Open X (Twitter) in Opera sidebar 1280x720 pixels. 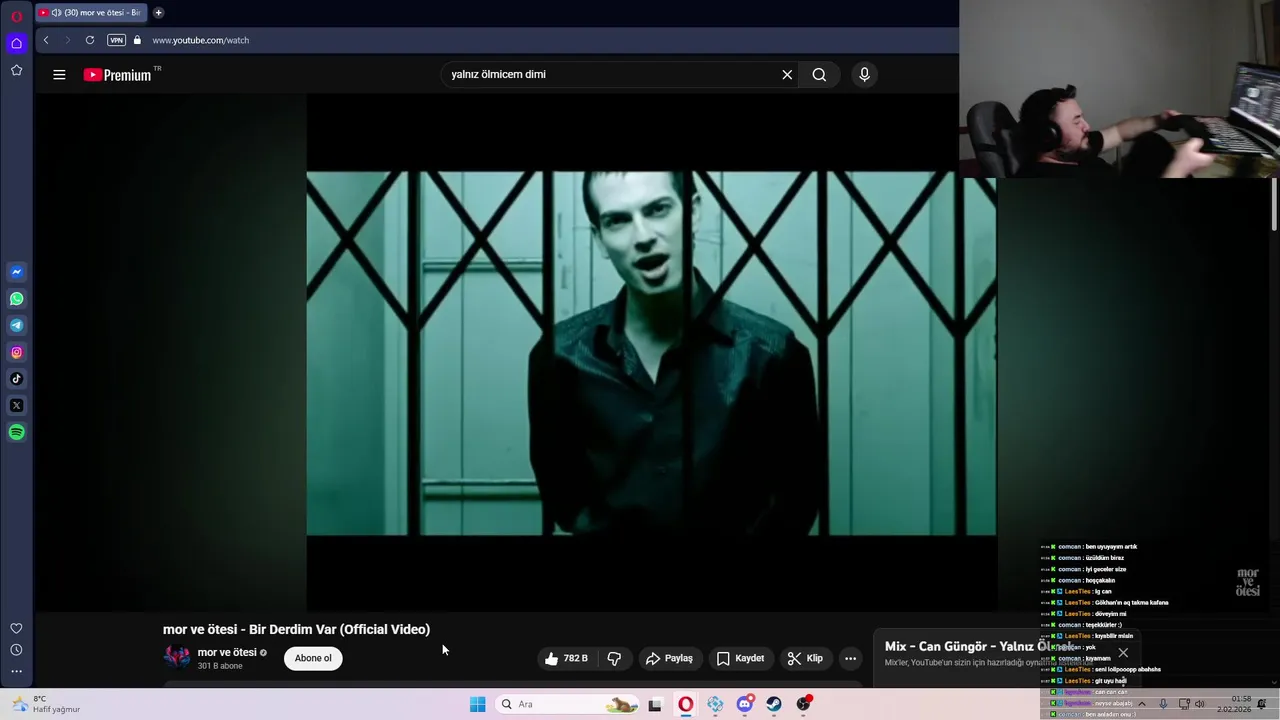tap(16, 405)
